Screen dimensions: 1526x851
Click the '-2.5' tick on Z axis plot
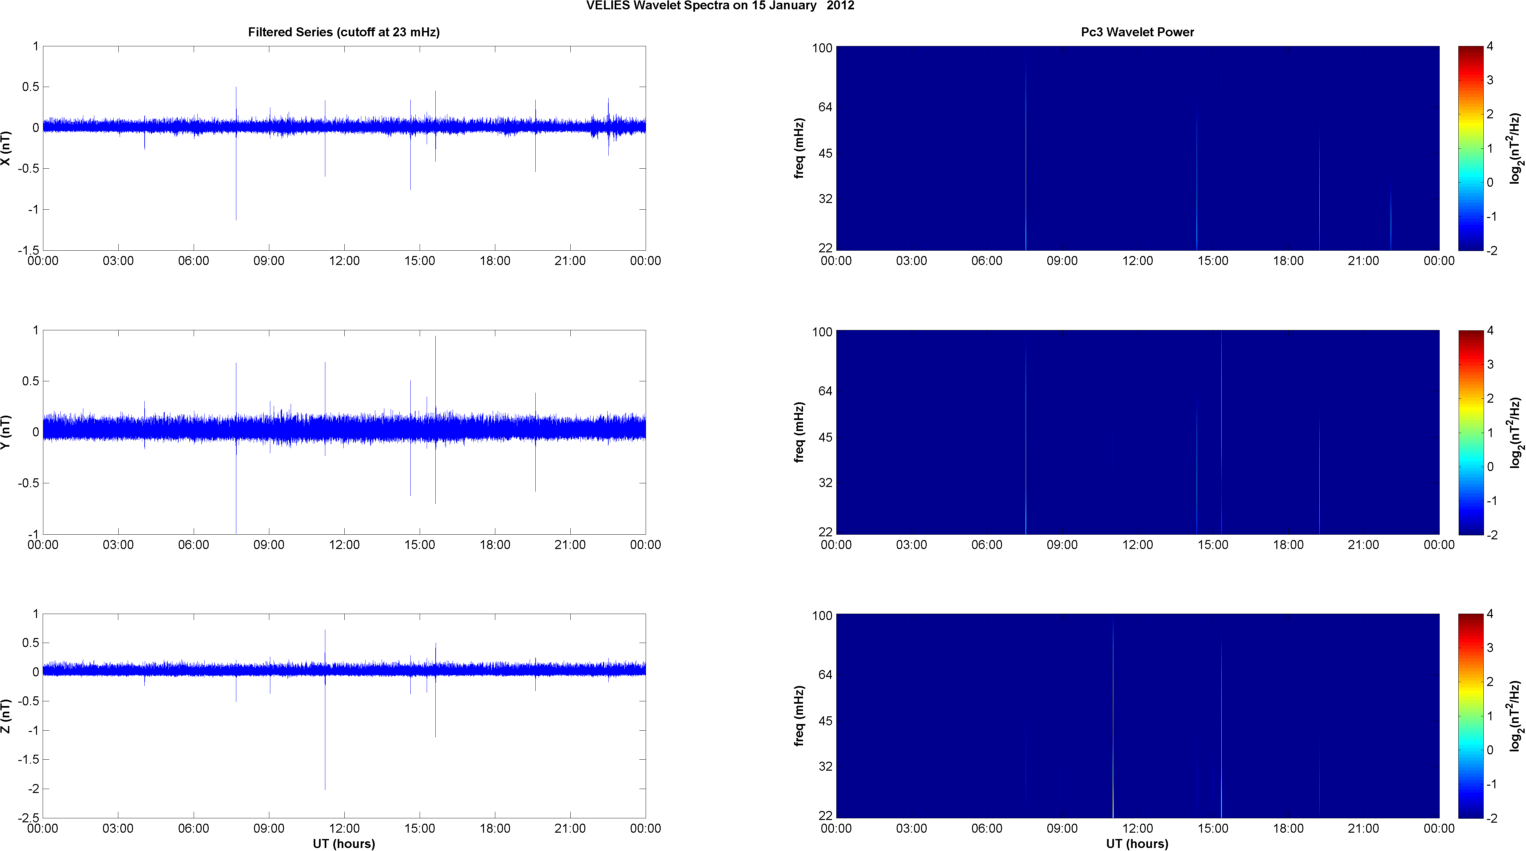tap(29, 819)
